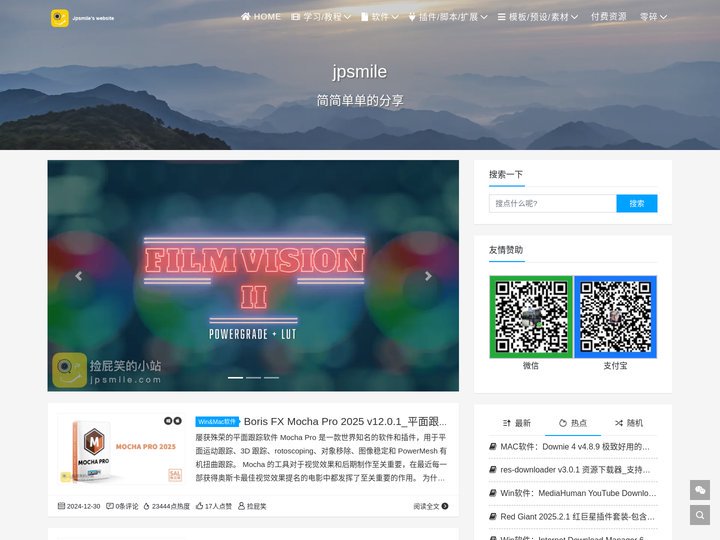Click the 最新 sort icon
This screenshot has height=540, width=720.
(x=506, y=423)
